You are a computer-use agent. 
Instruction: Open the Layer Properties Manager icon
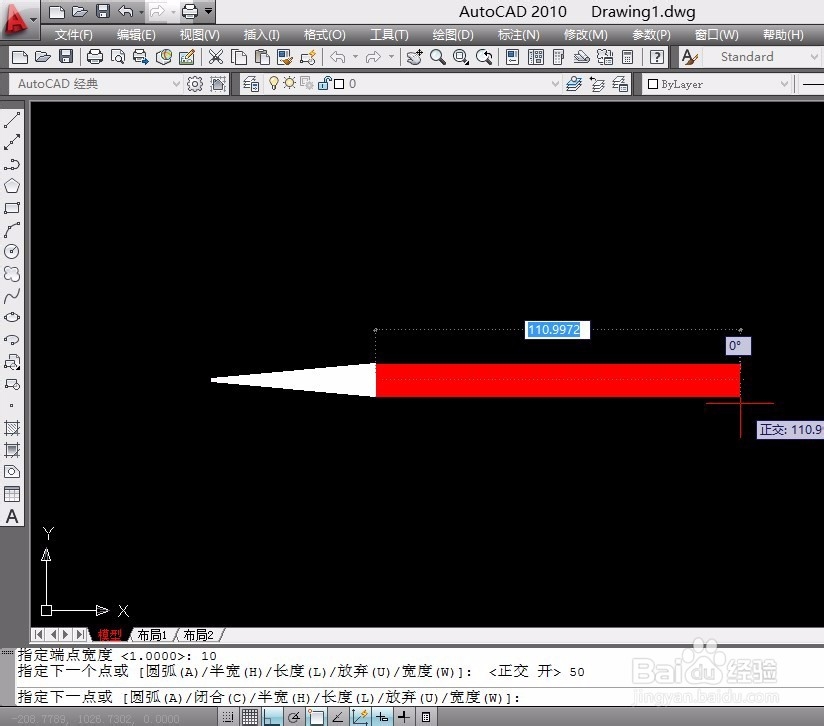click(251, 84)
